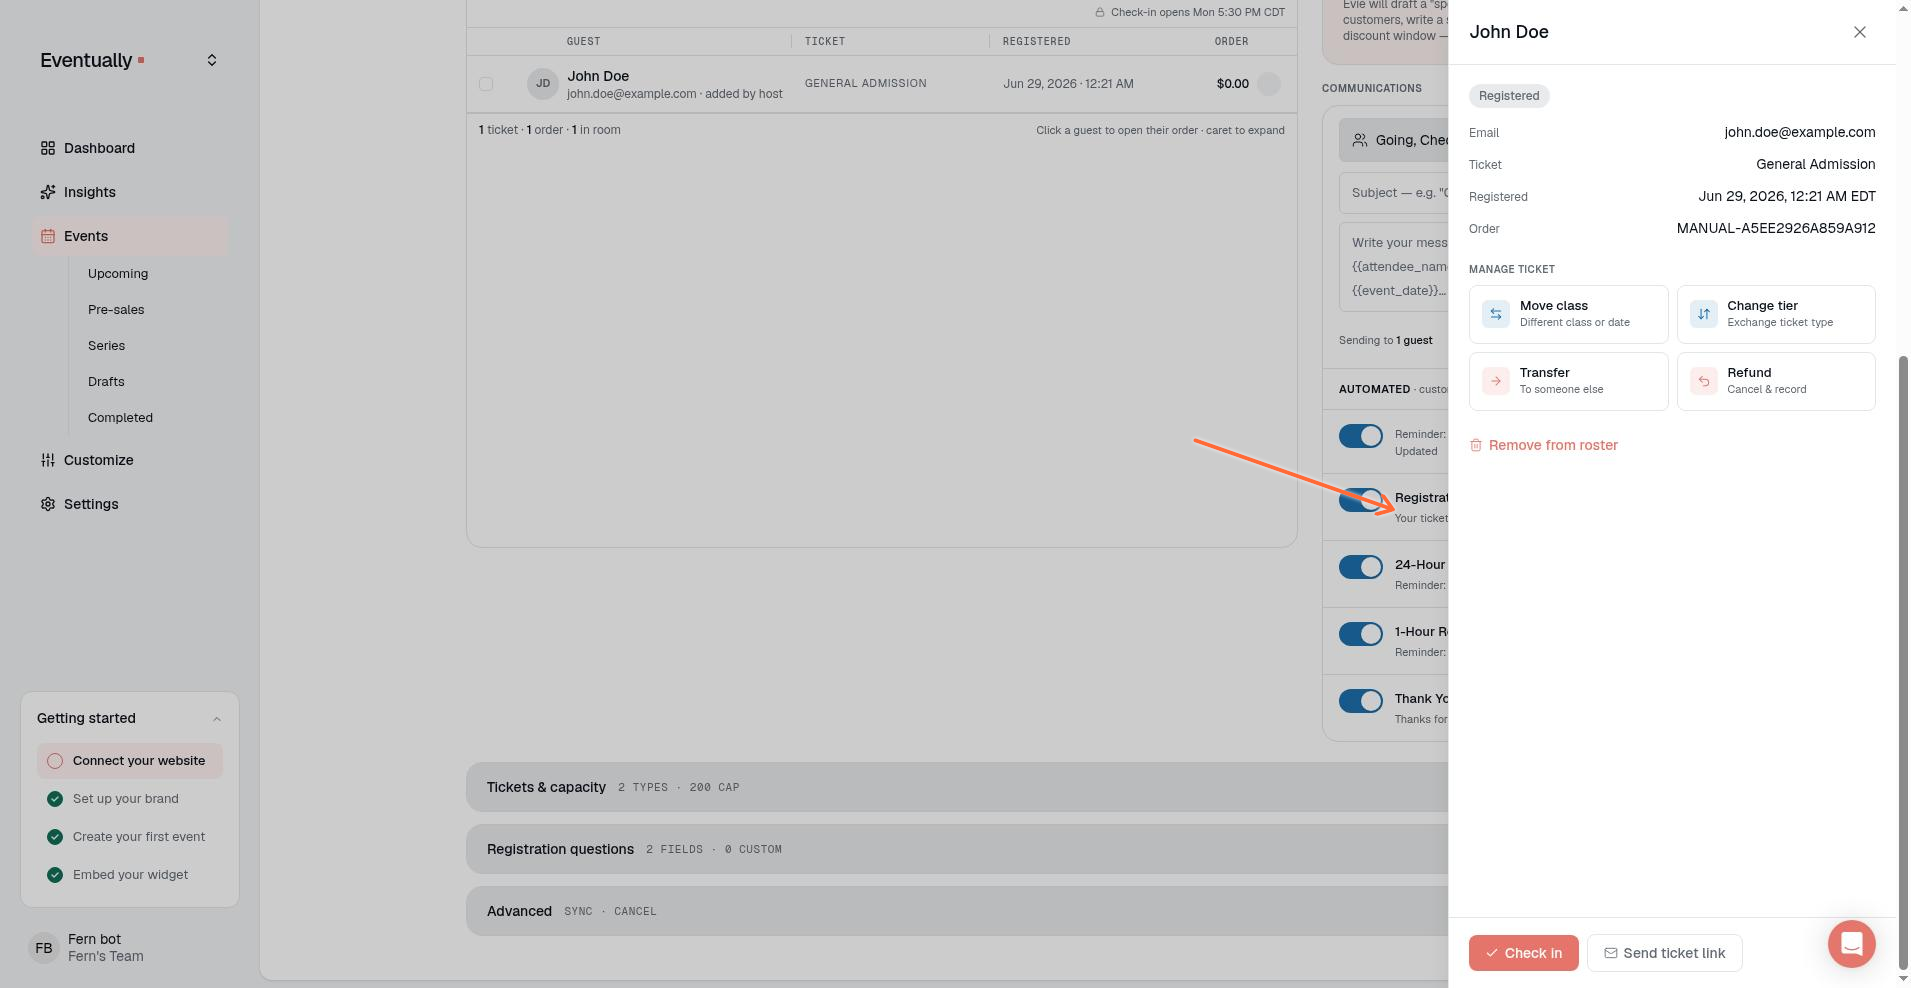Go to Upcoming events
This screenshot has height=988, width=1911.
118,273
